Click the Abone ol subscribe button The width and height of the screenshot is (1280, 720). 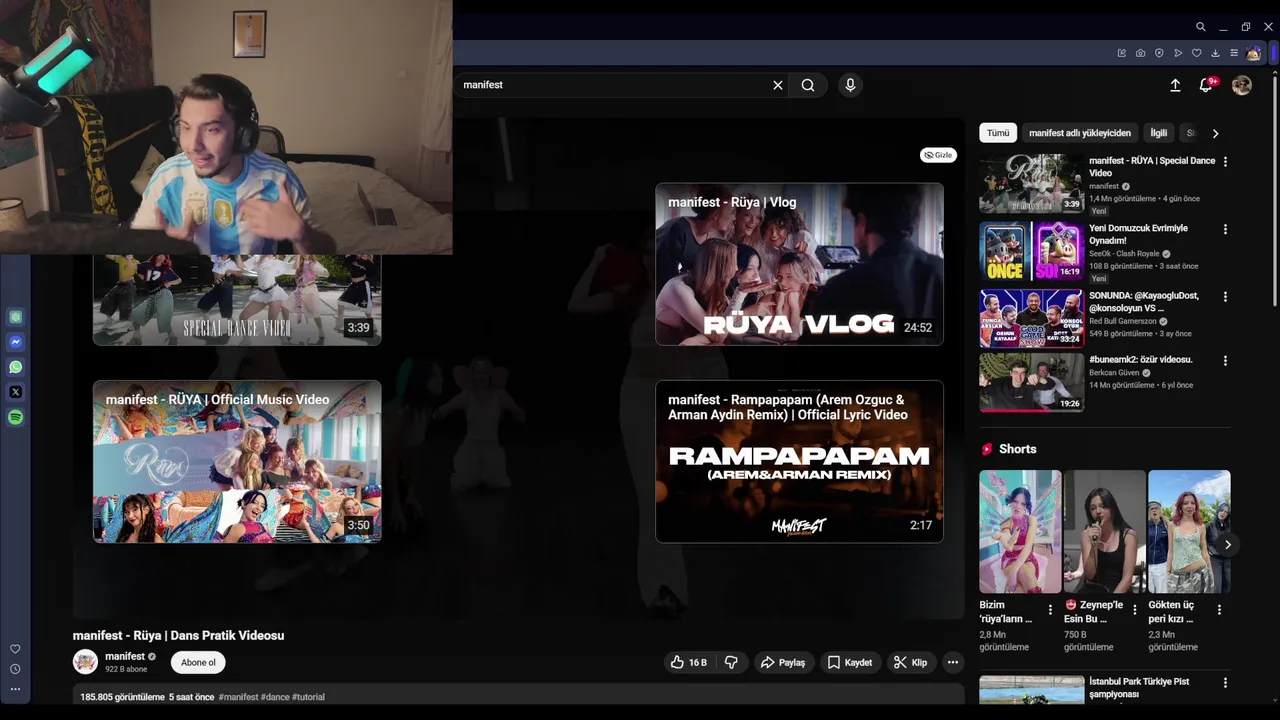[x=198, y=662]
